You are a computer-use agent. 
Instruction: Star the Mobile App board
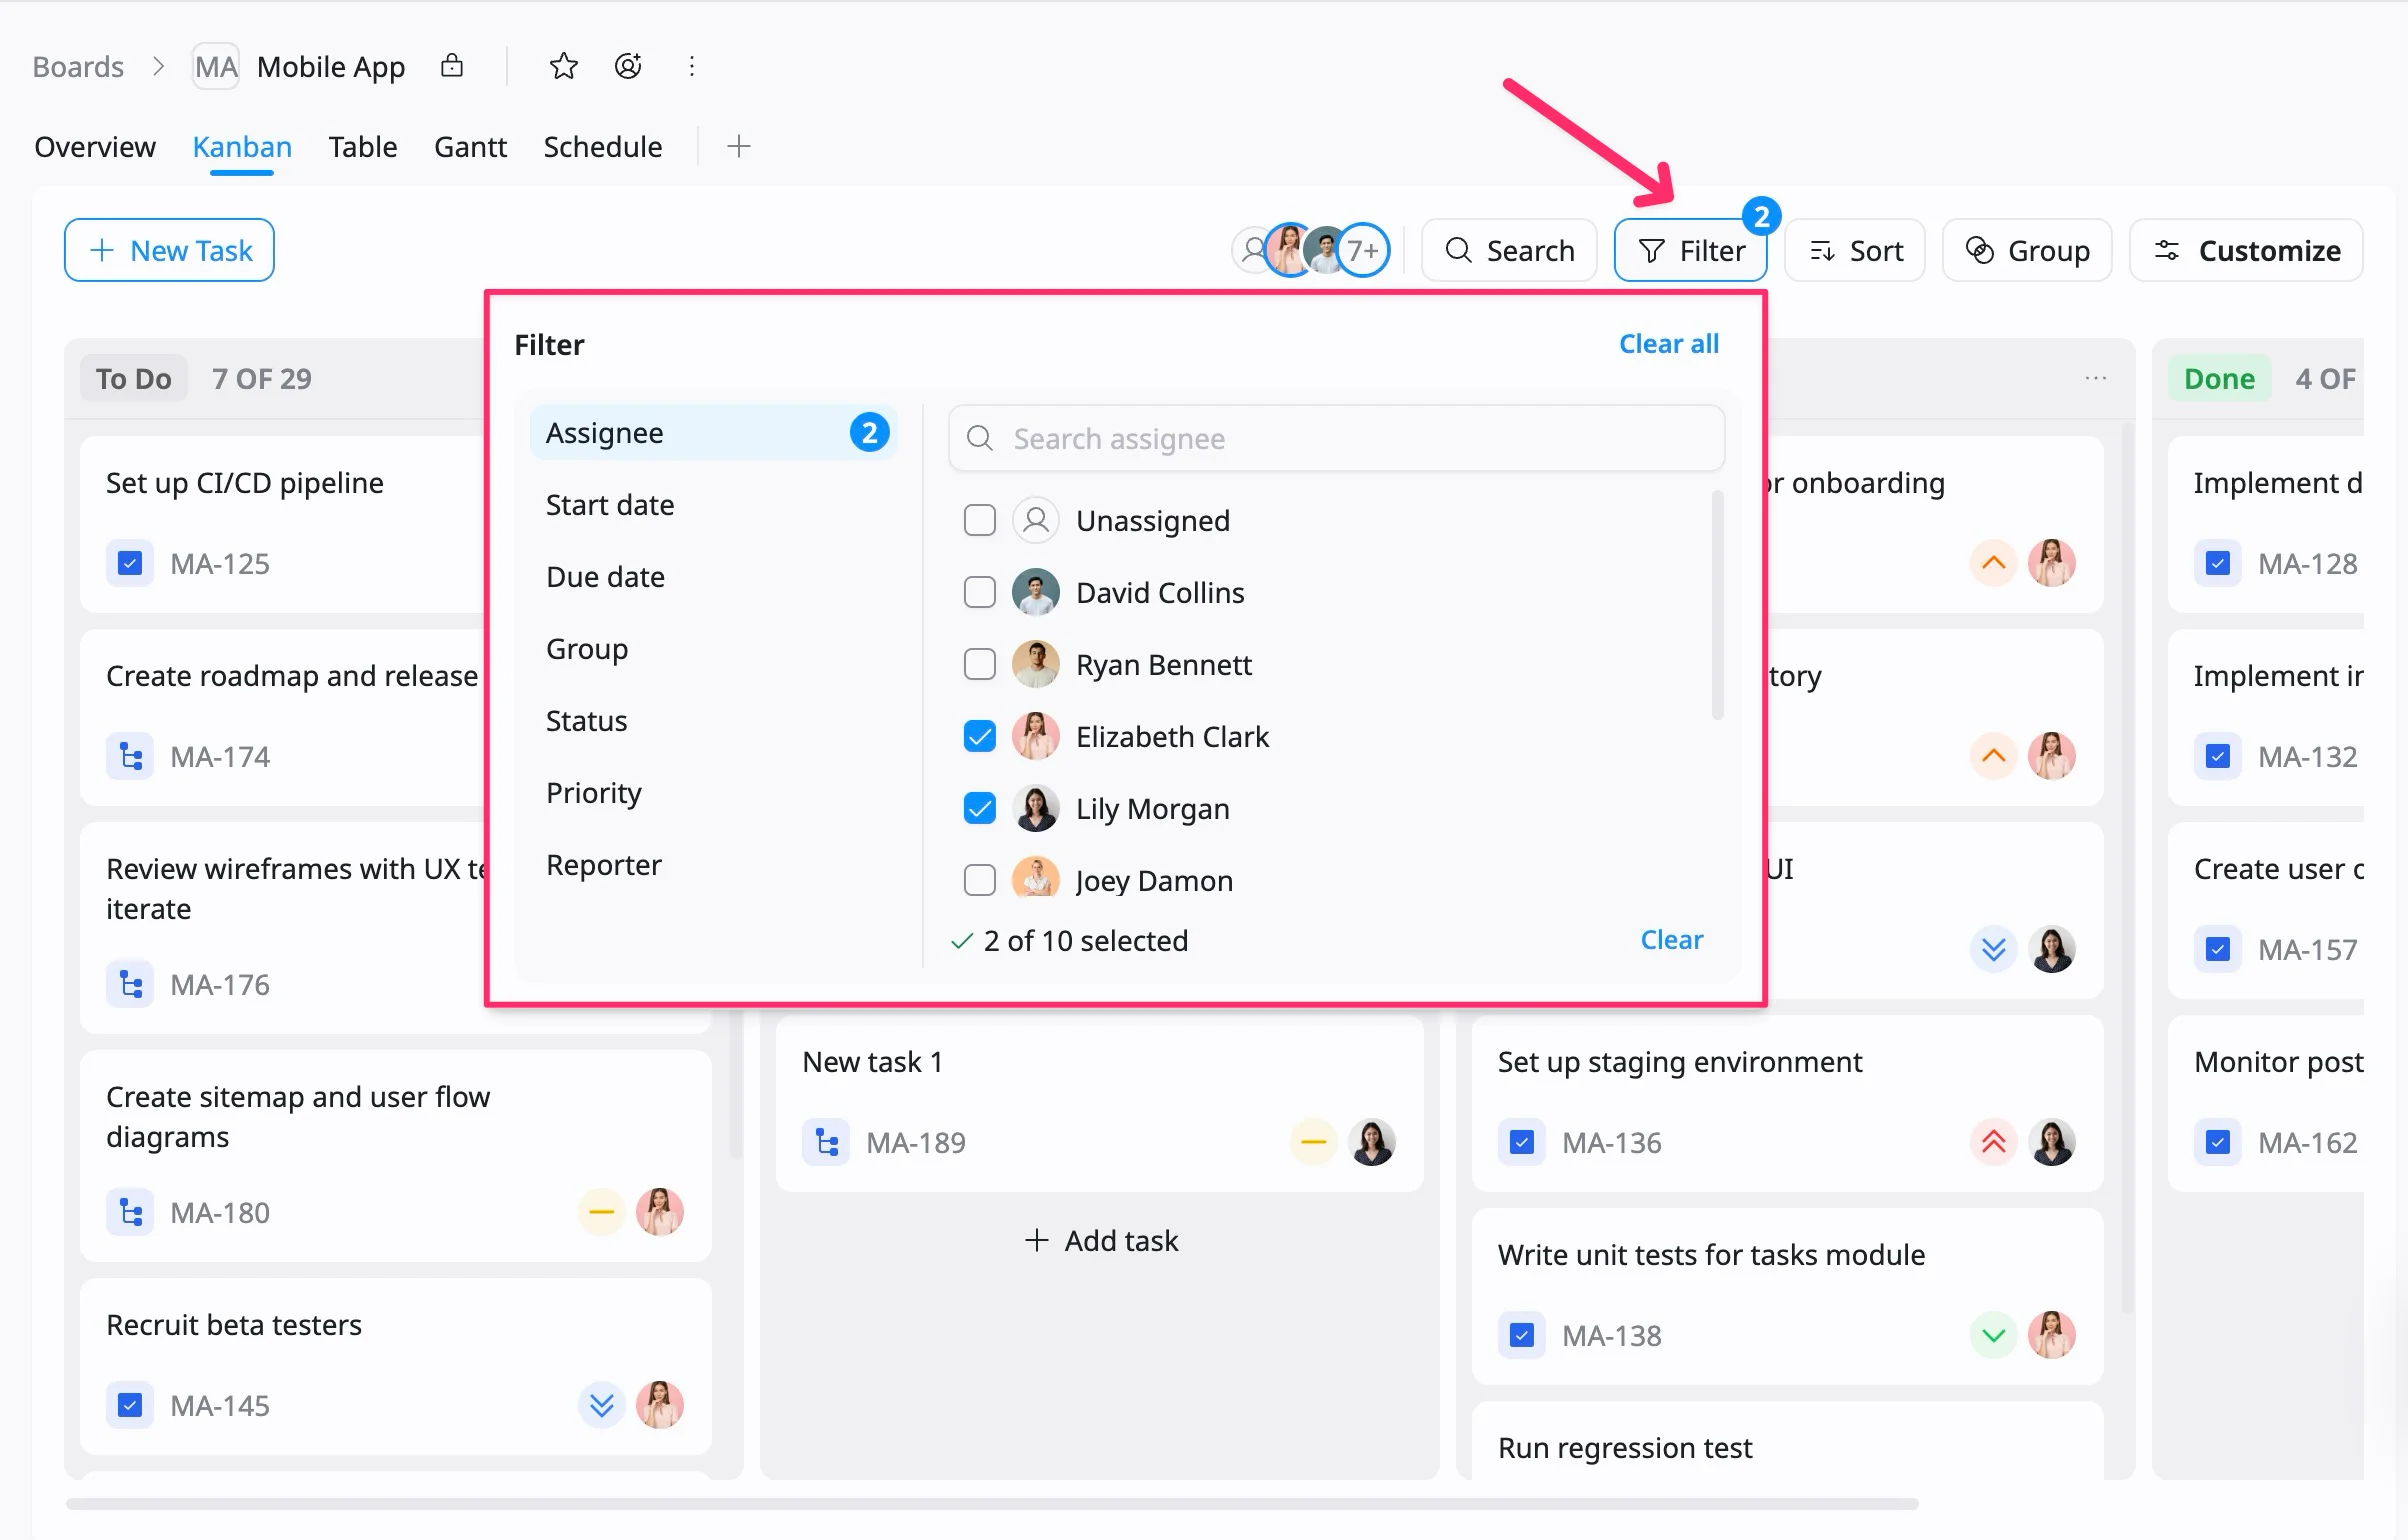point(564,66)
